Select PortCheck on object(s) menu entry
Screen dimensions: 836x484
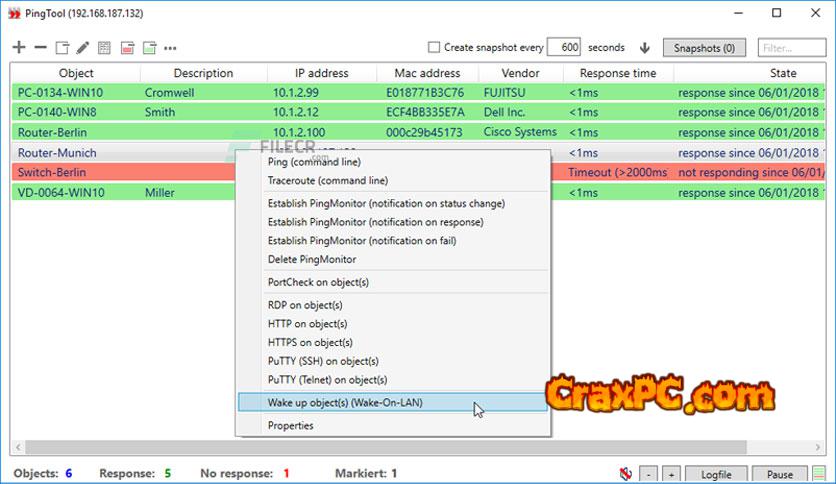pyautogui.click(x=318, y=282)
